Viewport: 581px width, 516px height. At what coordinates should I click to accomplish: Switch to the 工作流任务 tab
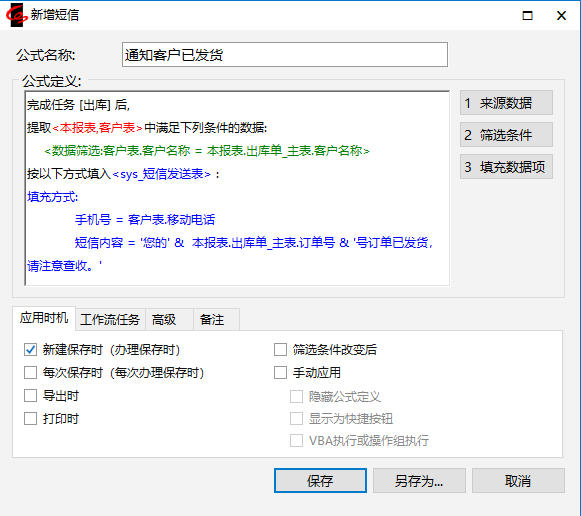[x=110, y=319]
